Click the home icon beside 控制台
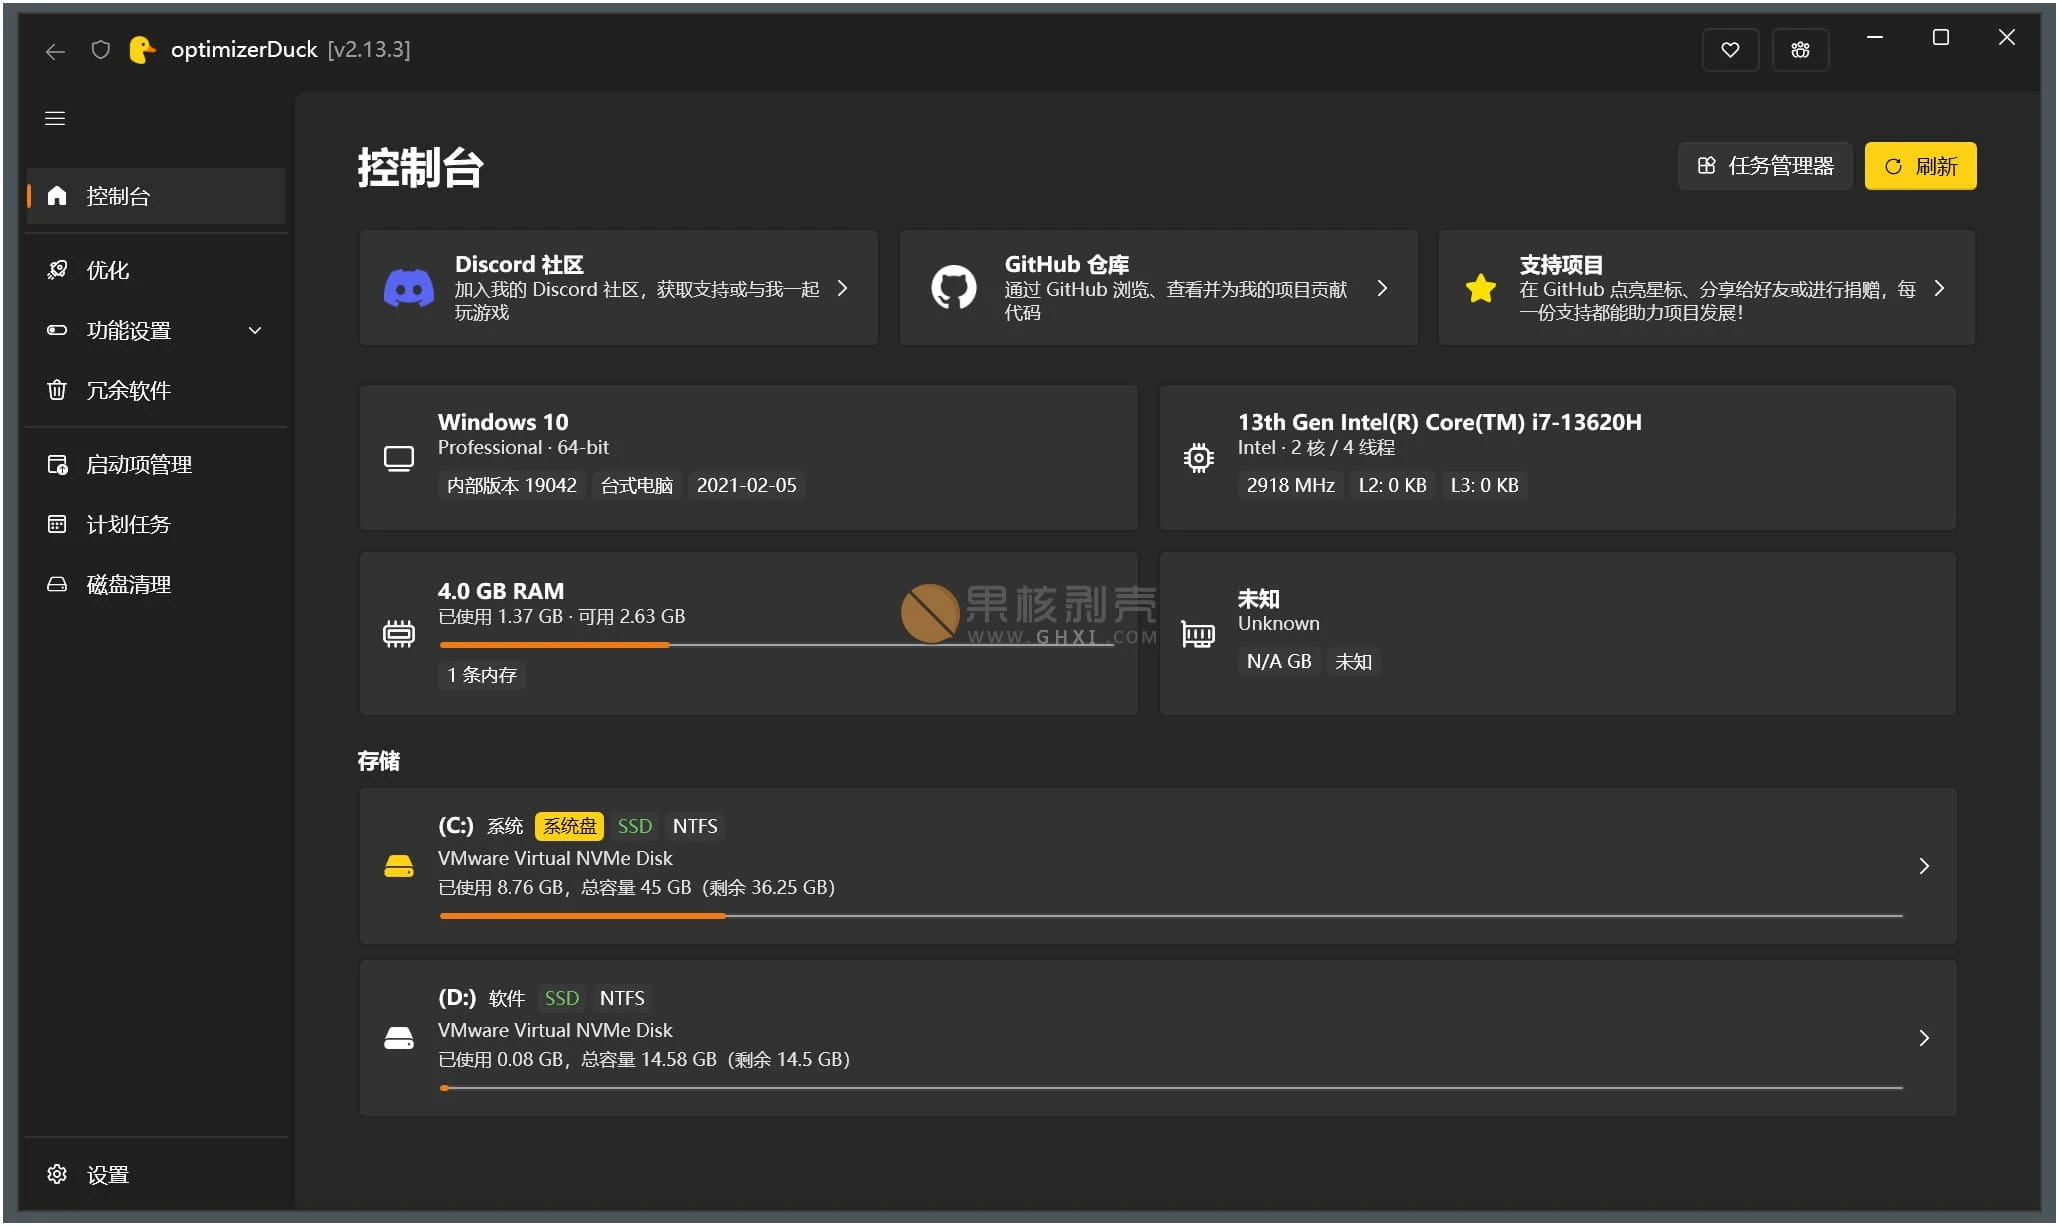Image resolution: width=2059 pixels, height=1226 pixels. click(57, 195)
